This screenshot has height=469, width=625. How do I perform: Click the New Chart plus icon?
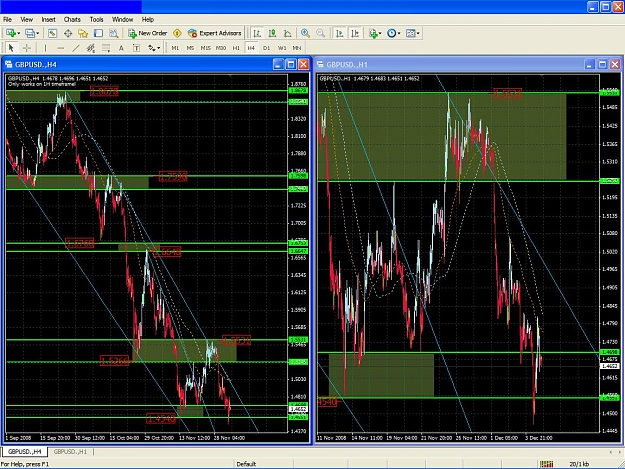coord(11,33)
